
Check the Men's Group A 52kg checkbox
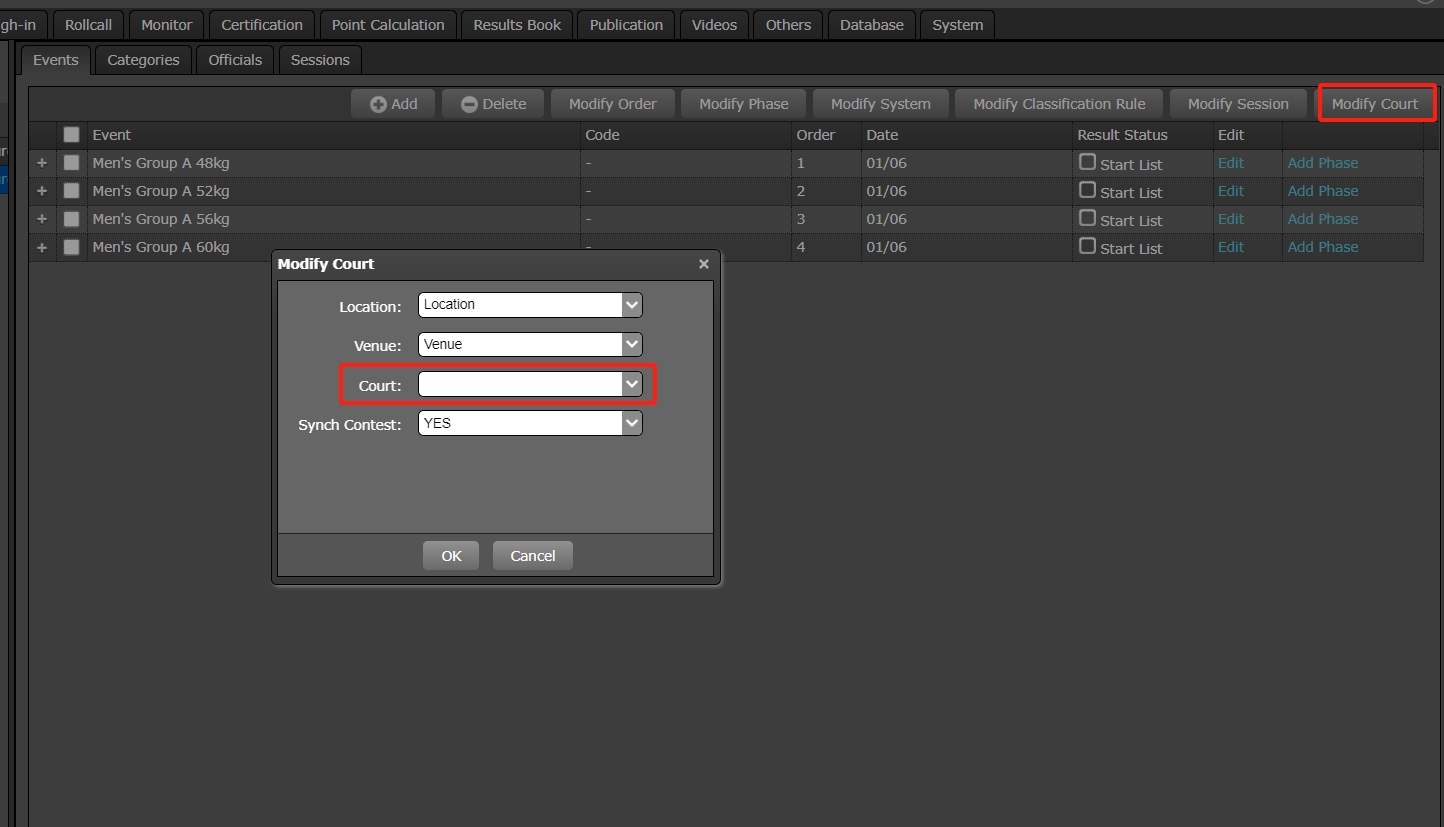[71, 191]
